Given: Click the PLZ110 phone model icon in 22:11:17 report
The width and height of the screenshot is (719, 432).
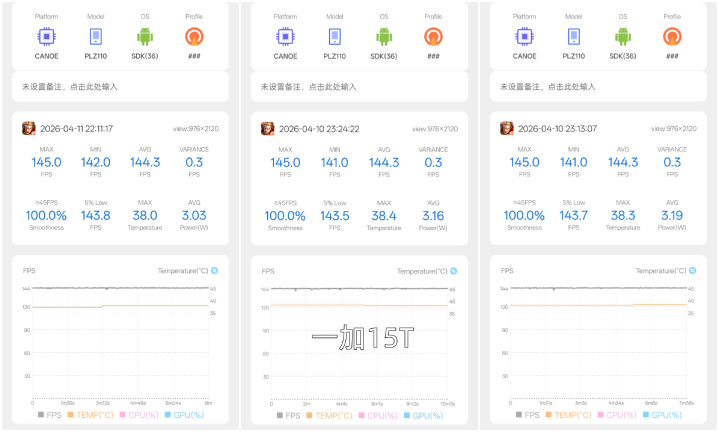Looking at the screenshot, I should point(95,37).
